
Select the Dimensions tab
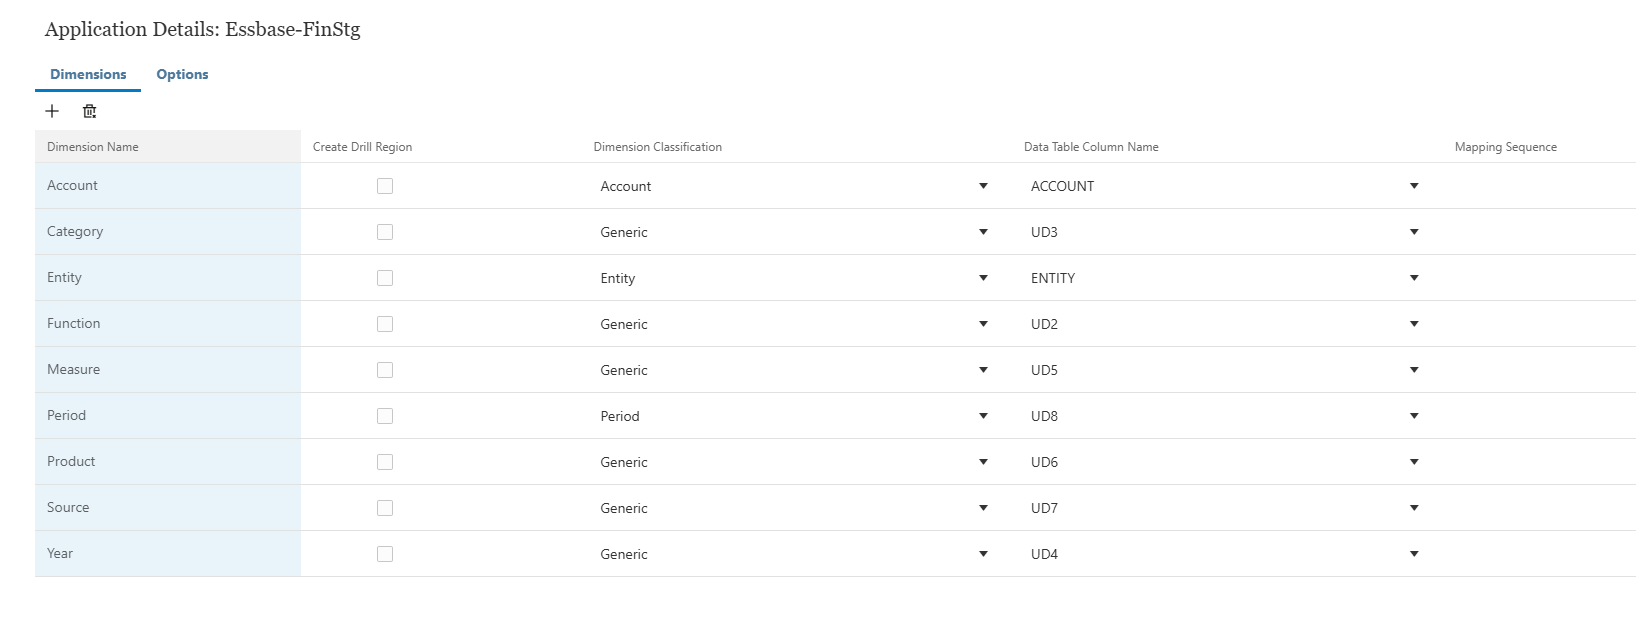[88, 74]
